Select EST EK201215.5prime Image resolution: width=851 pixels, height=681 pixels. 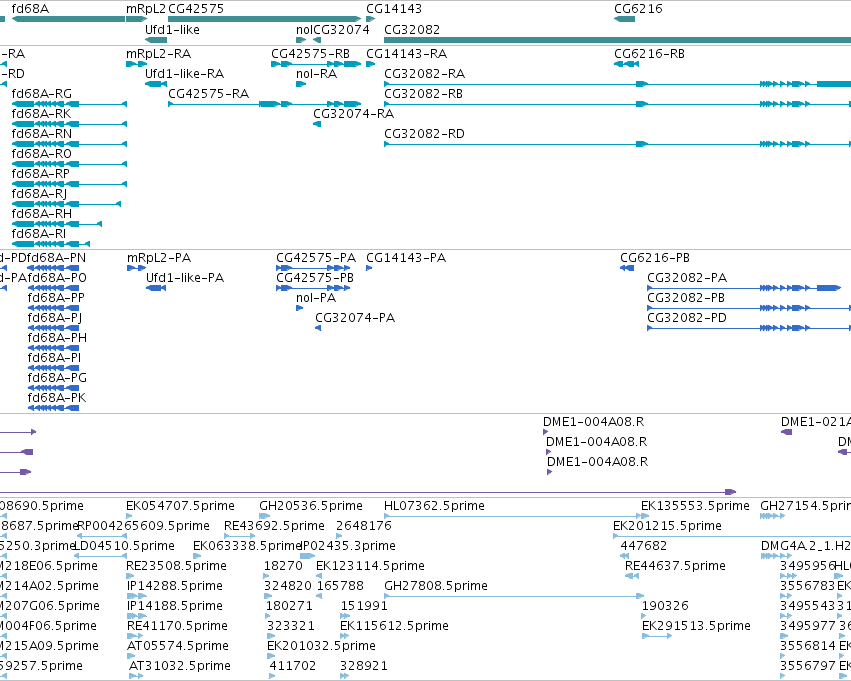point(732,536)
